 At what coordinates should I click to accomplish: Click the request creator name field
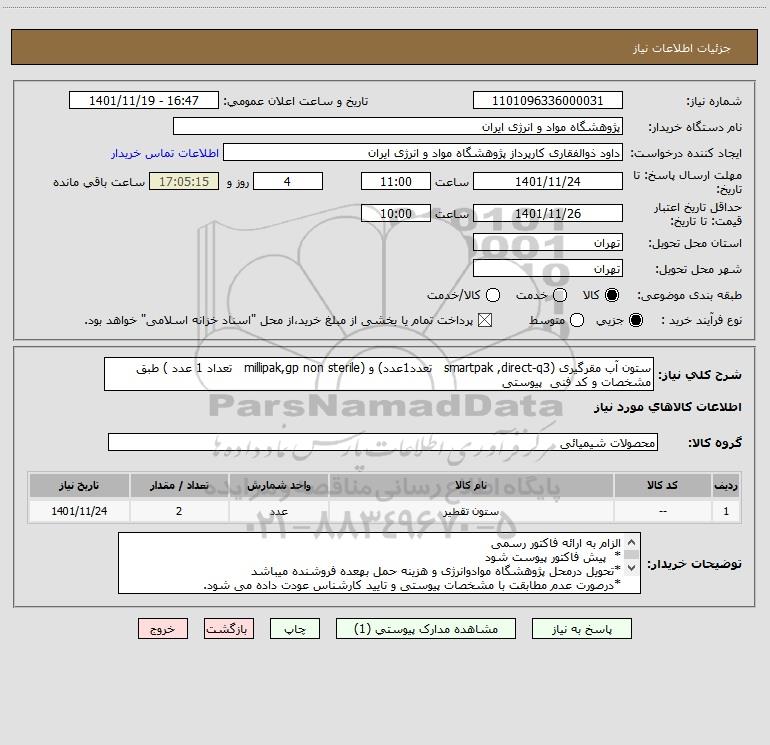423,153
